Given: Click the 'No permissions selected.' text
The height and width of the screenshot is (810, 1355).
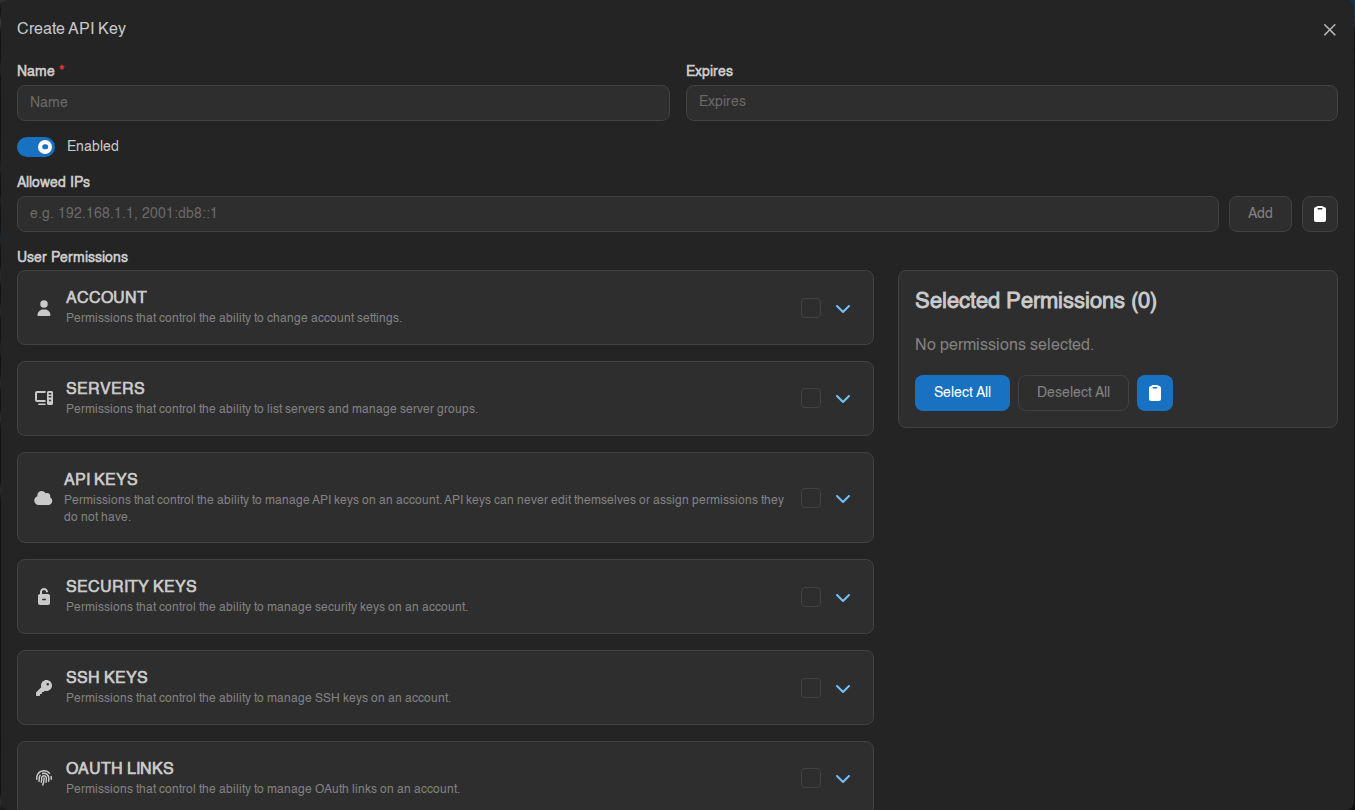Looking at the screenshot, I should pyautogui.click(x=1004, y=345).
